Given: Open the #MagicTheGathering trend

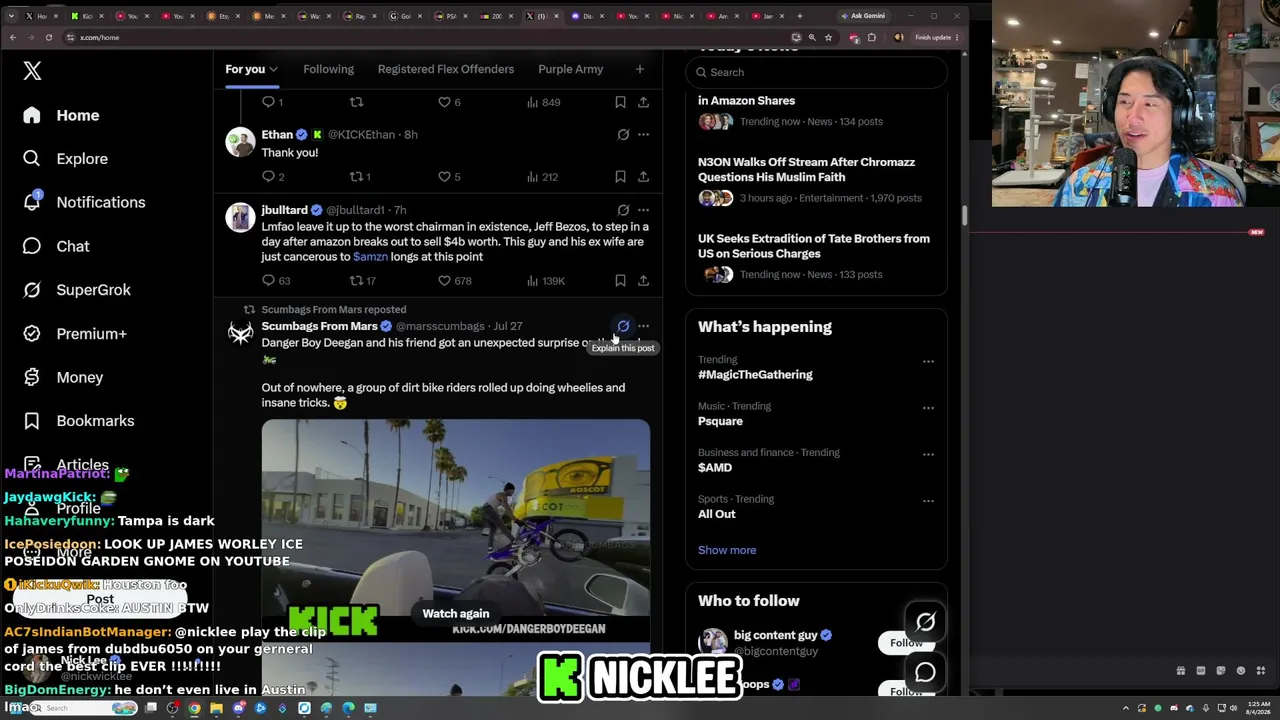Looking at the screenshot, I should (755, 375).
